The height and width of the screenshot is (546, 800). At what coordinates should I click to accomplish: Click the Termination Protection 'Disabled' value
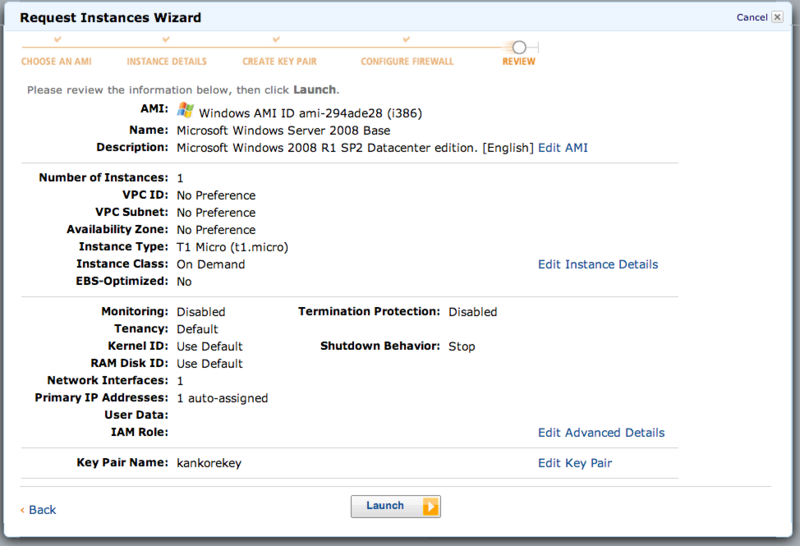[473, 312]
